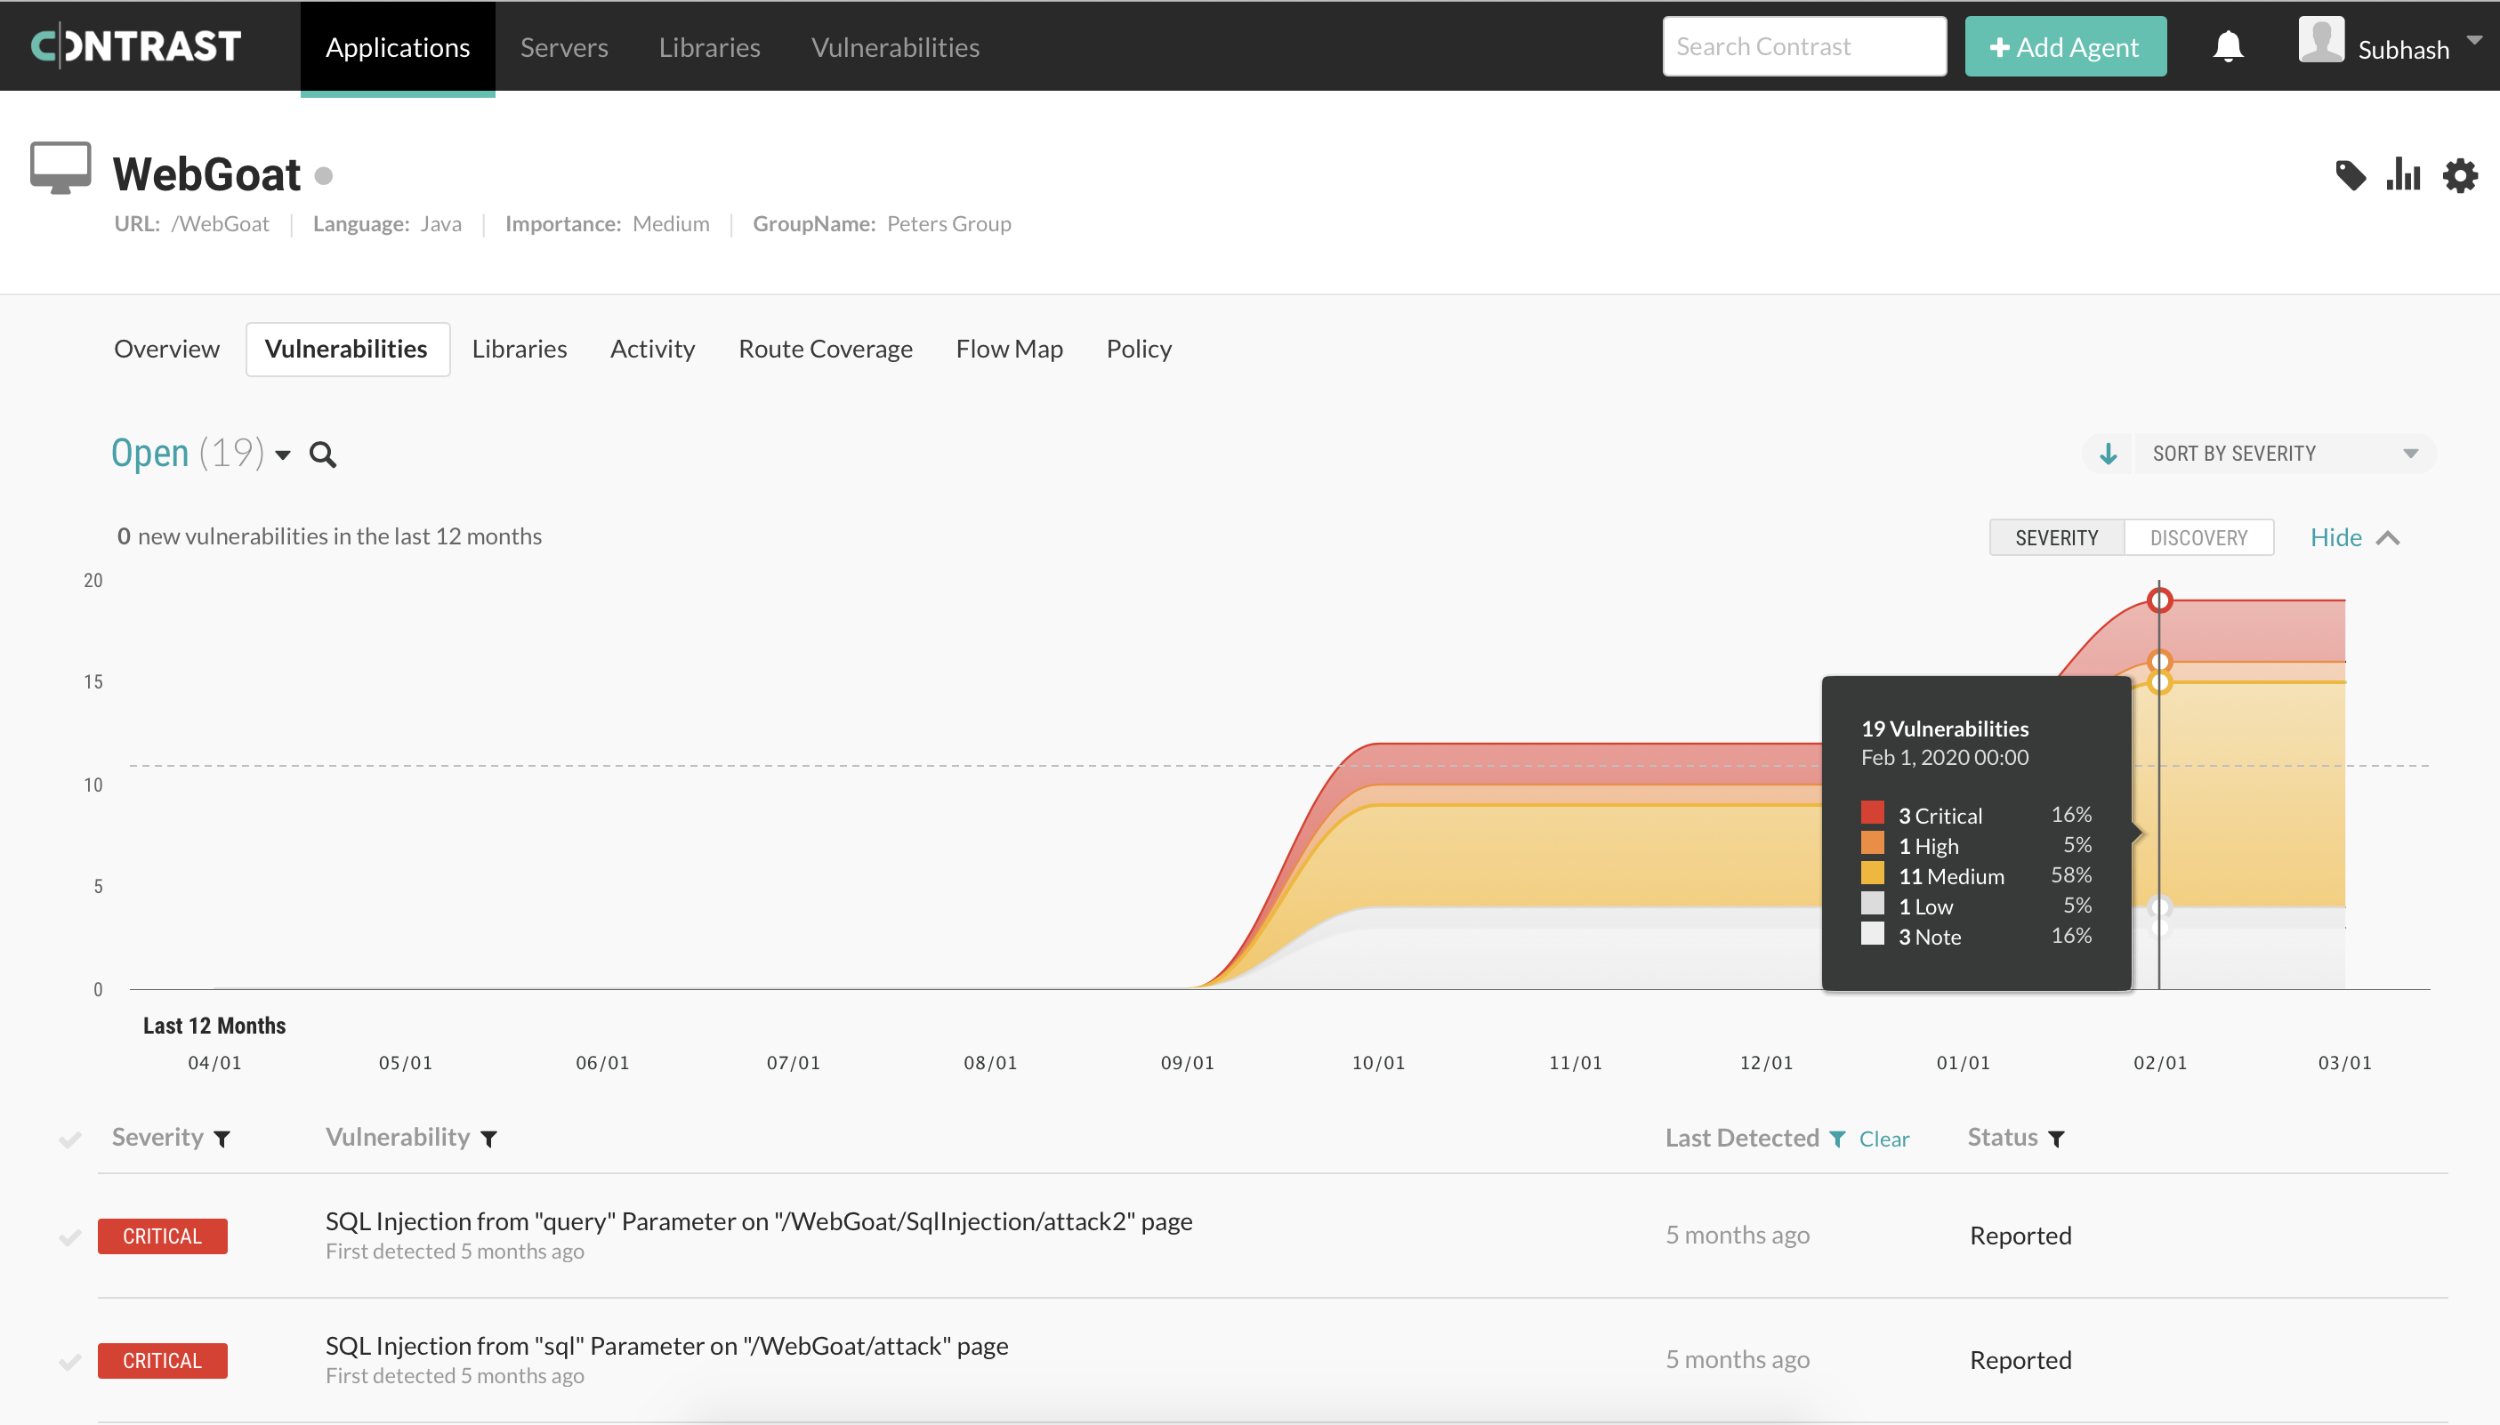Click the 02/01 axis label
Screen dimensions: 2500x1425
[x=2159, y=1063]
